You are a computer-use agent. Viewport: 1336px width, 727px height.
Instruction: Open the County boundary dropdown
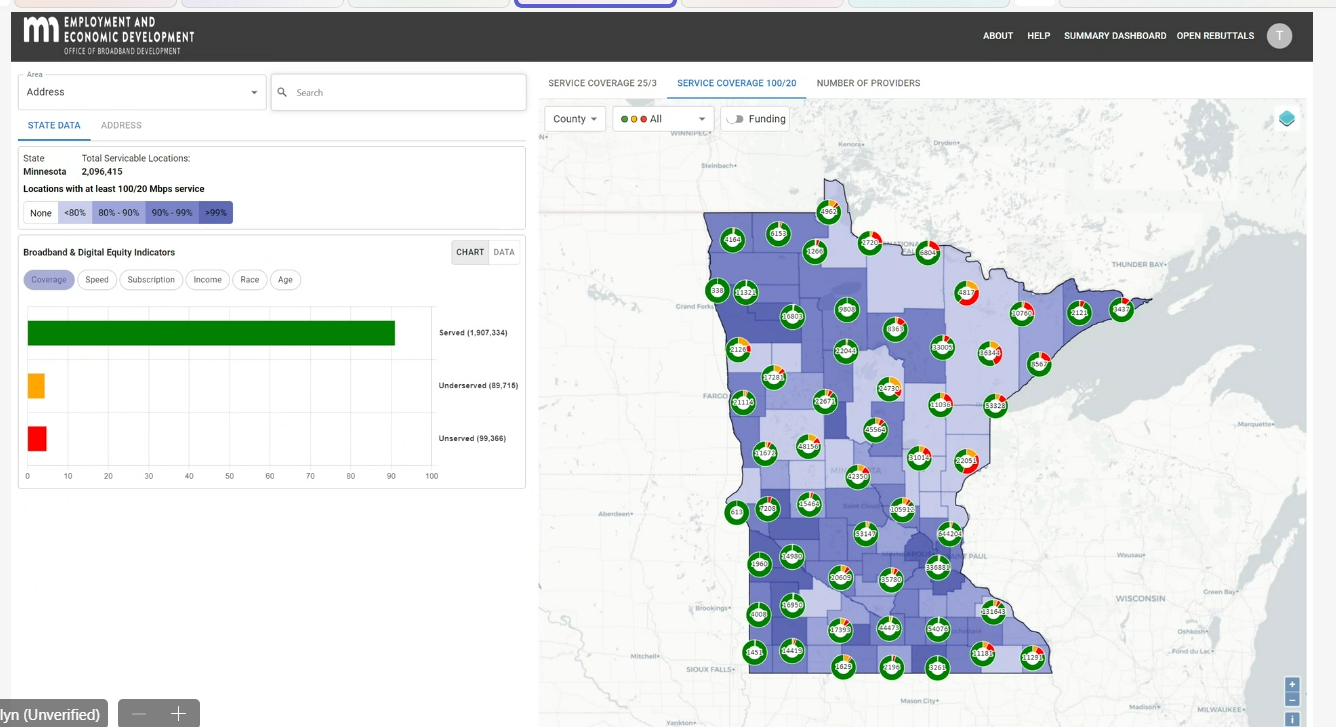[575, 119]
